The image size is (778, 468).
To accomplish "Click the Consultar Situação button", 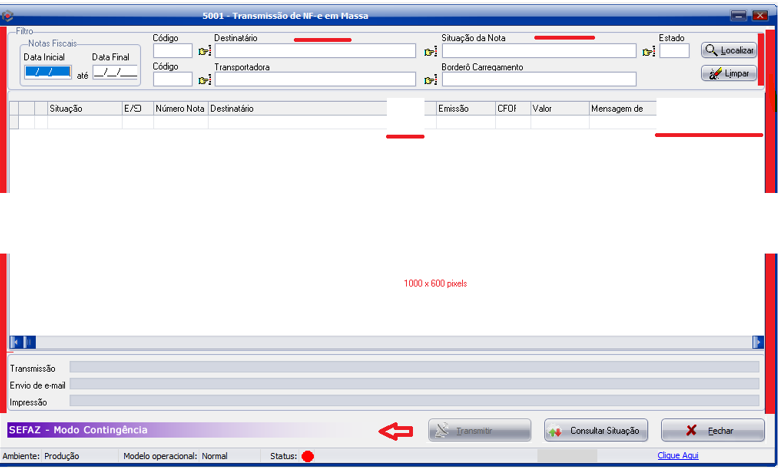I will click(596, 431).
